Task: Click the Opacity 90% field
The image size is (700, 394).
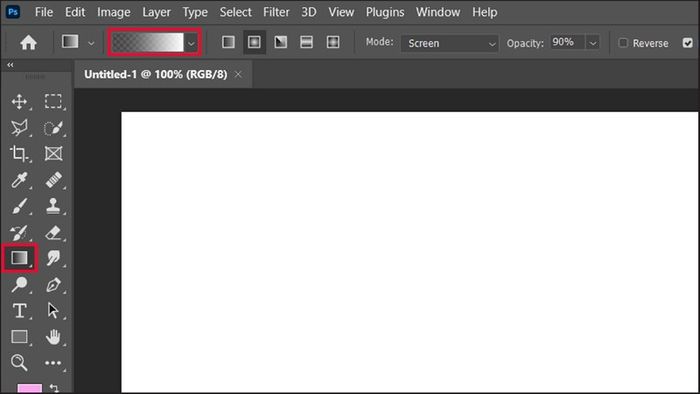Action: click(x=567, y=43)
